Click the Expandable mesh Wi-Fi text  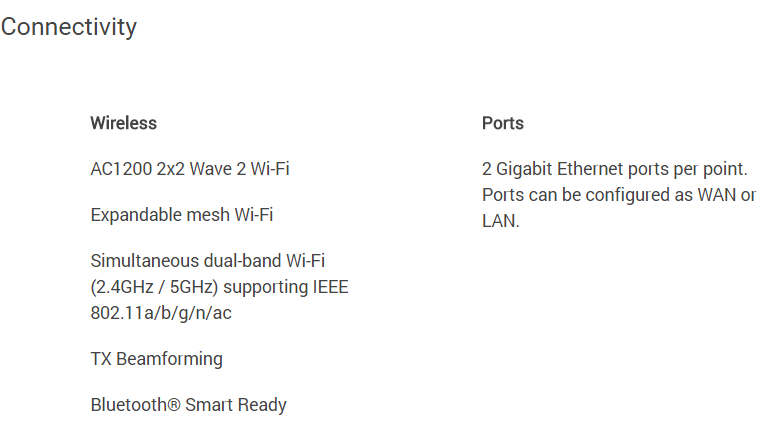(x=182, y=215)
